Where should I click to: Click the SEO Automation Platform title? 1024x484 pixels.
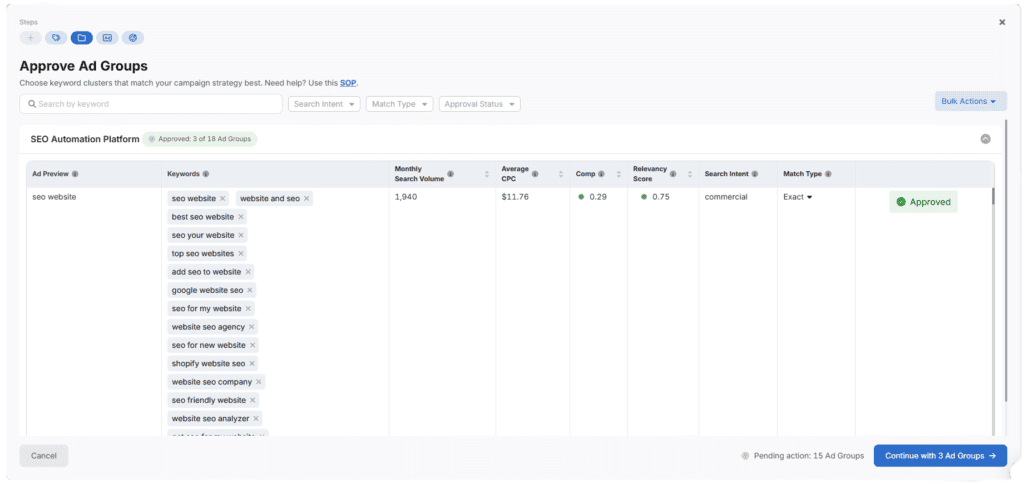(x=85, y=139)
